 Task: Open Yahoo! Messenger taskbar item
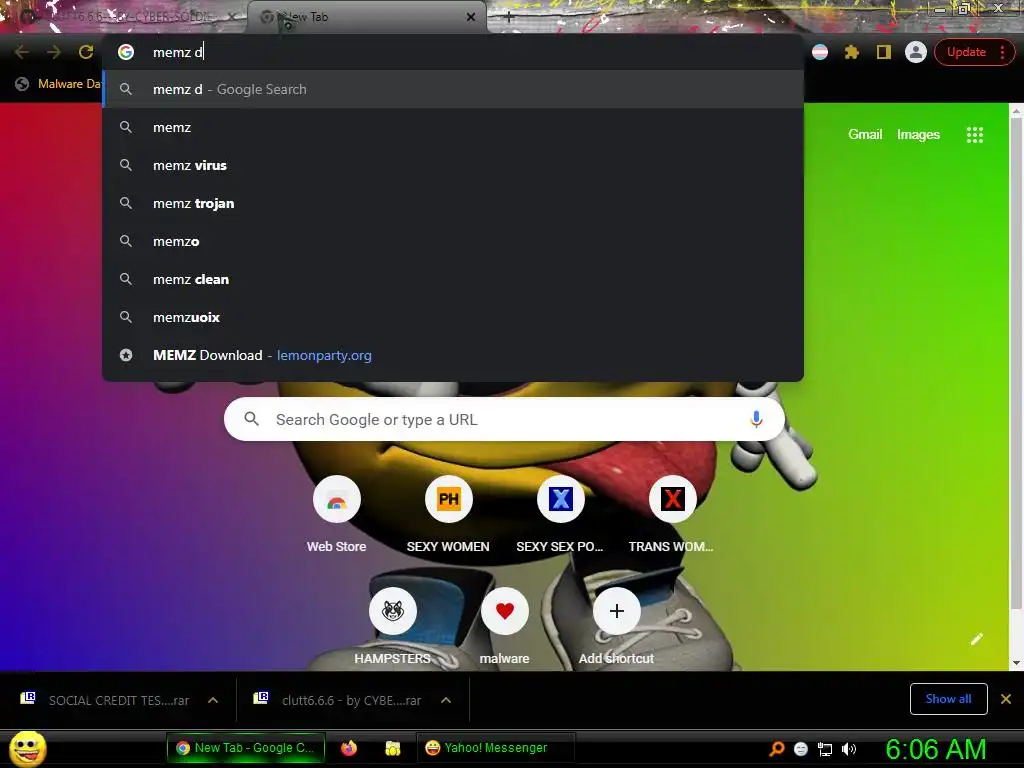point(495,748)
